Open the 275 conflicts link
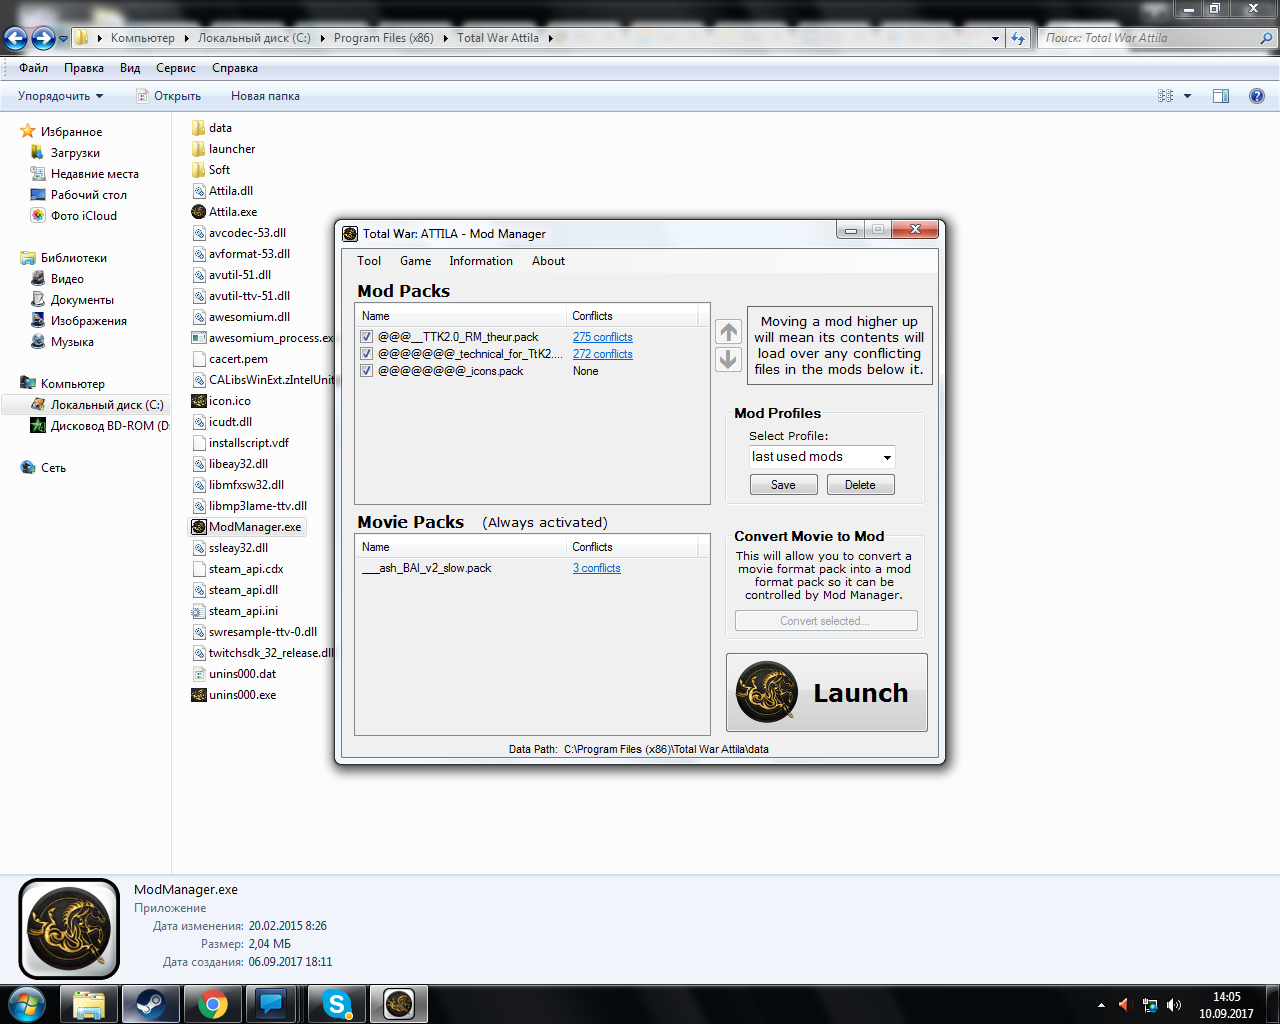1280x1024 pixels. [603, 337]
